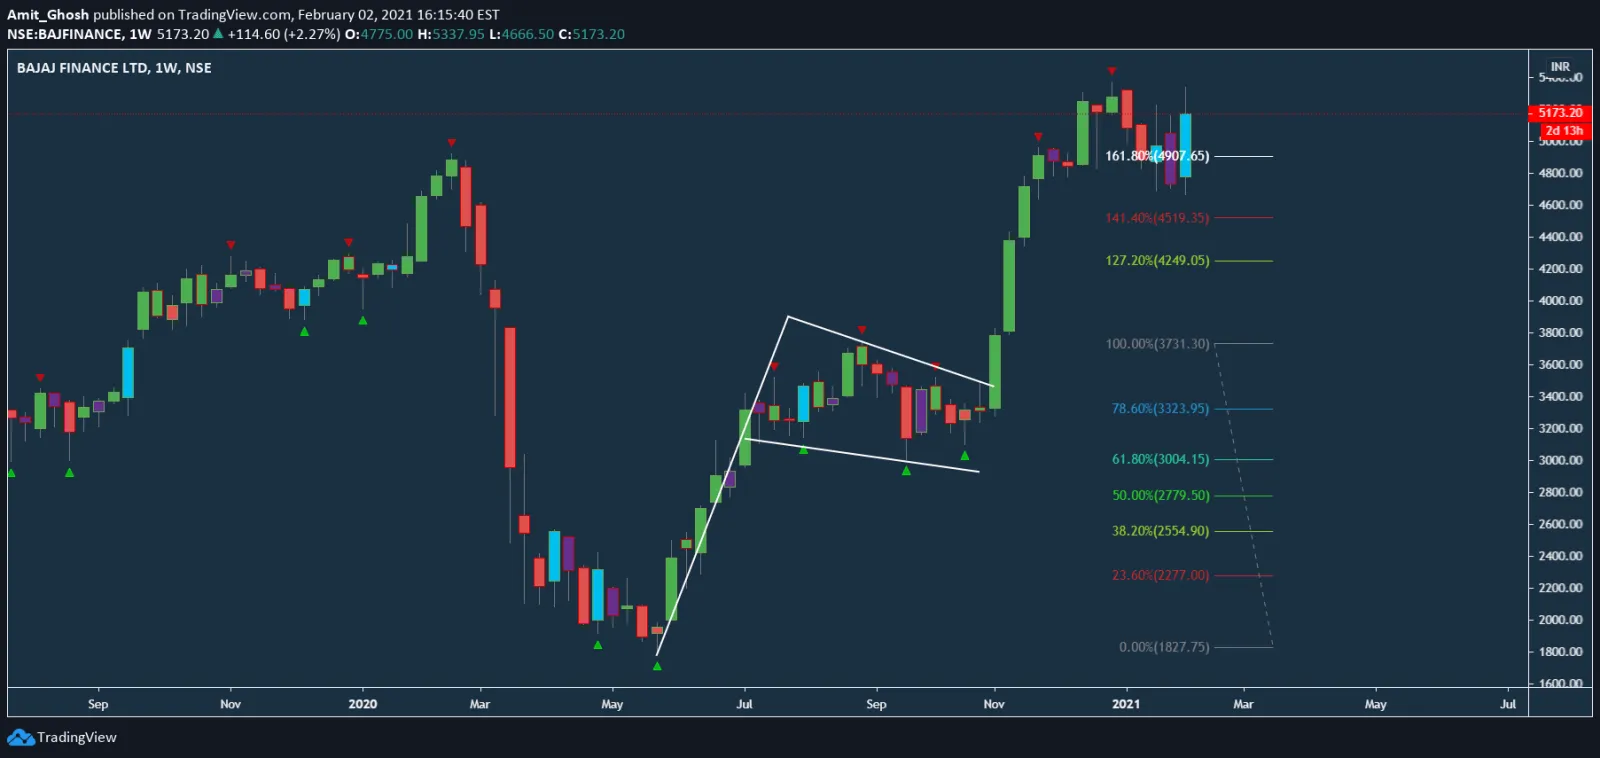
Task: Click the 127.20%(4249.05) Fibonacci extension label
Action: 1157,261
